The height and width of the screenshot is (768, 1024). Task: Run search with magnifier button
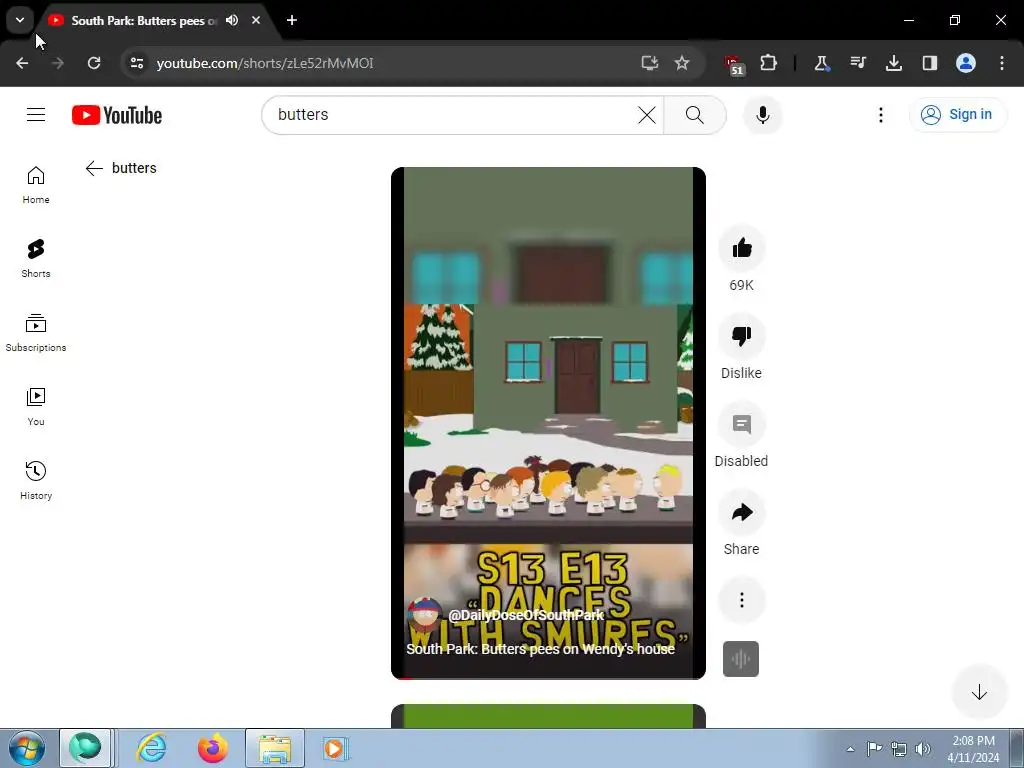click(x=694, y=115)
